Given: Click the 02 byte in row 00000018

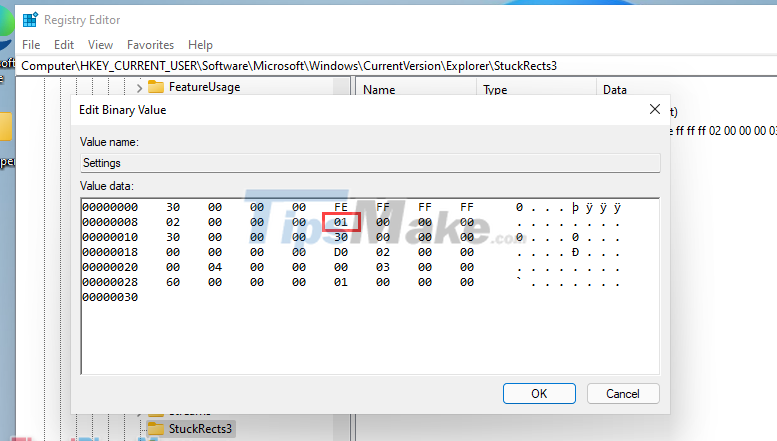Looking at the screenshot, I should pos(383,252).
